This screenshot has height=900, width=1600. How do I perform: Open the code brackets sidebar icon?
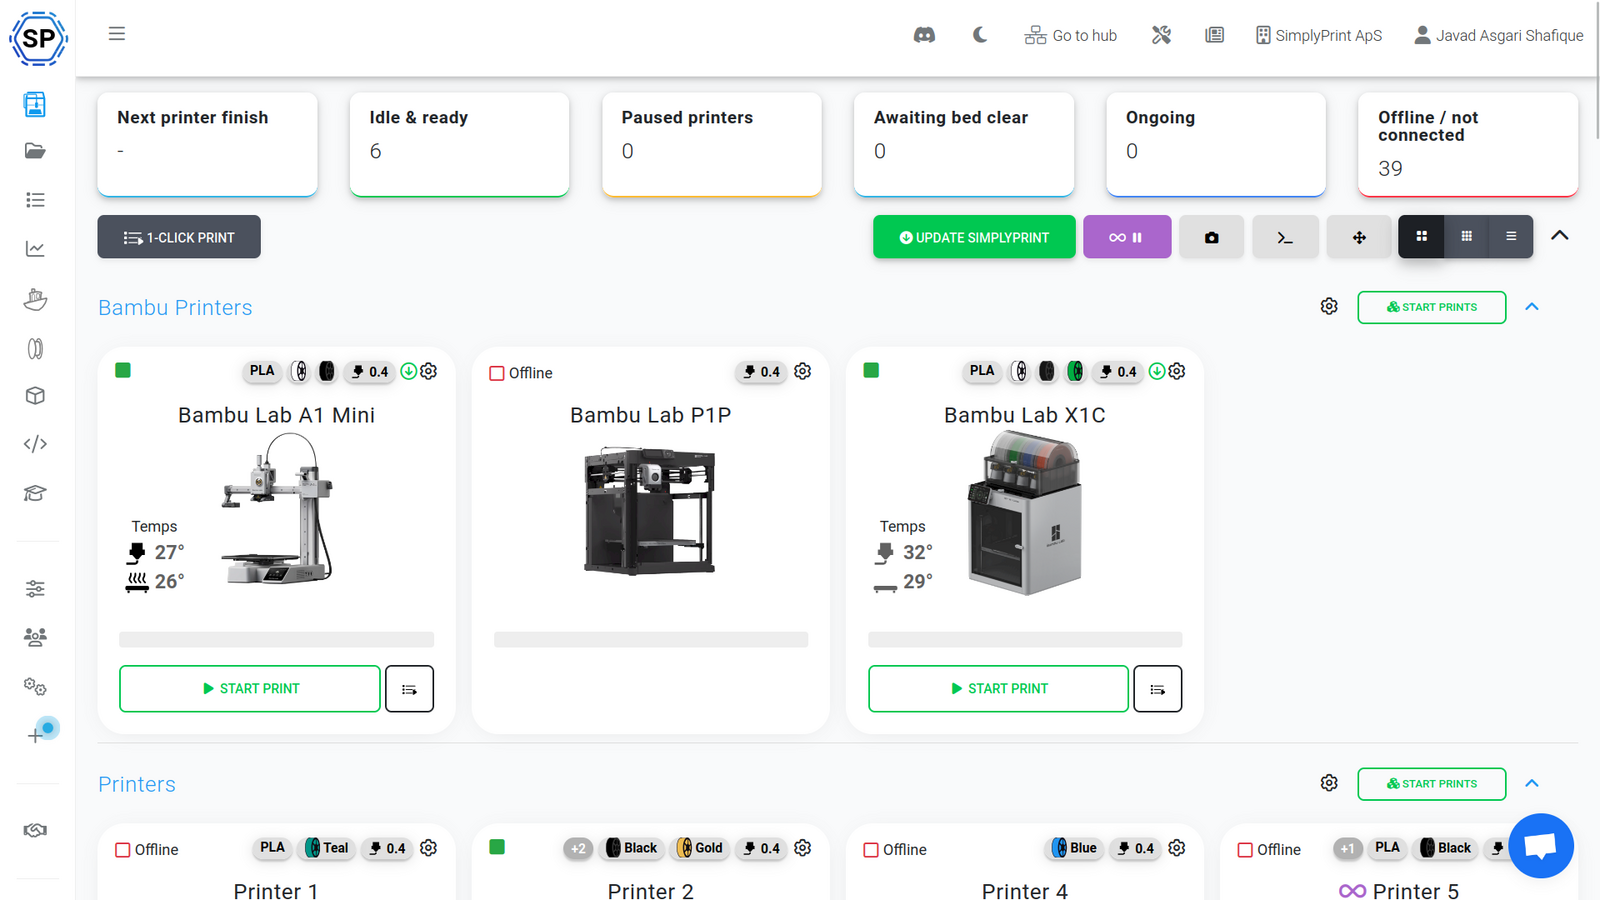[x=35, y=444]
